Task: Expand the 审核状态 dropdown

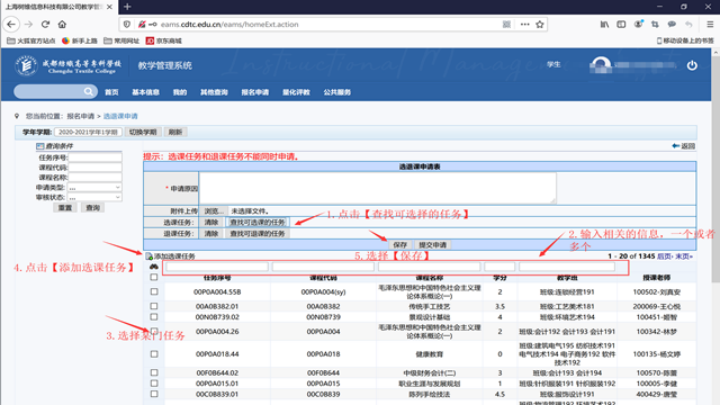Action: tap(94, 197)
